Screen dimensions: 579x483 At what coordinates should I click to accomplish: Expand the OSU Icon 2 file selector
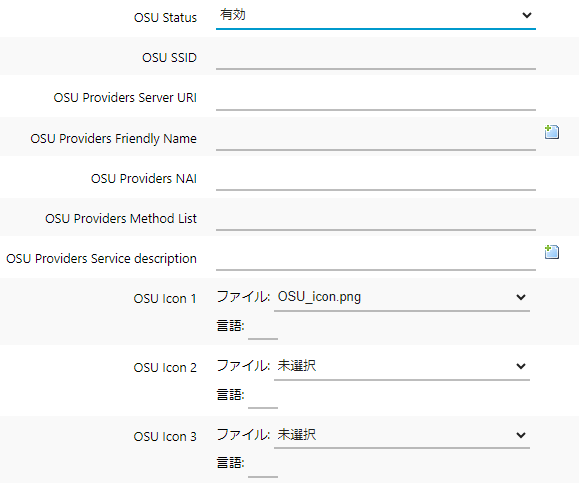pyautogui.click(x=402, y=366)
